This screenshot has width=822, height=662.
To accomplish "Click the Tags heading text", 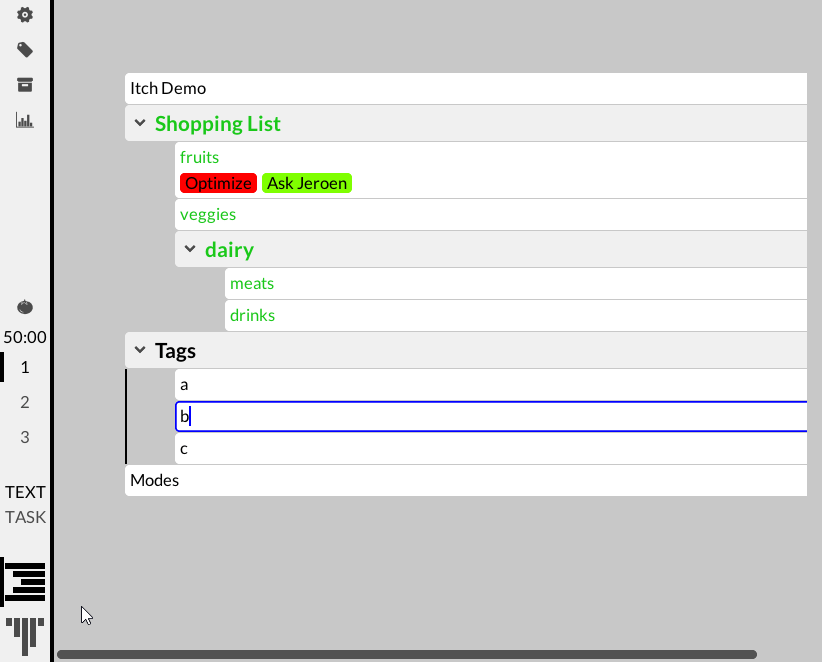I will 175,350.
